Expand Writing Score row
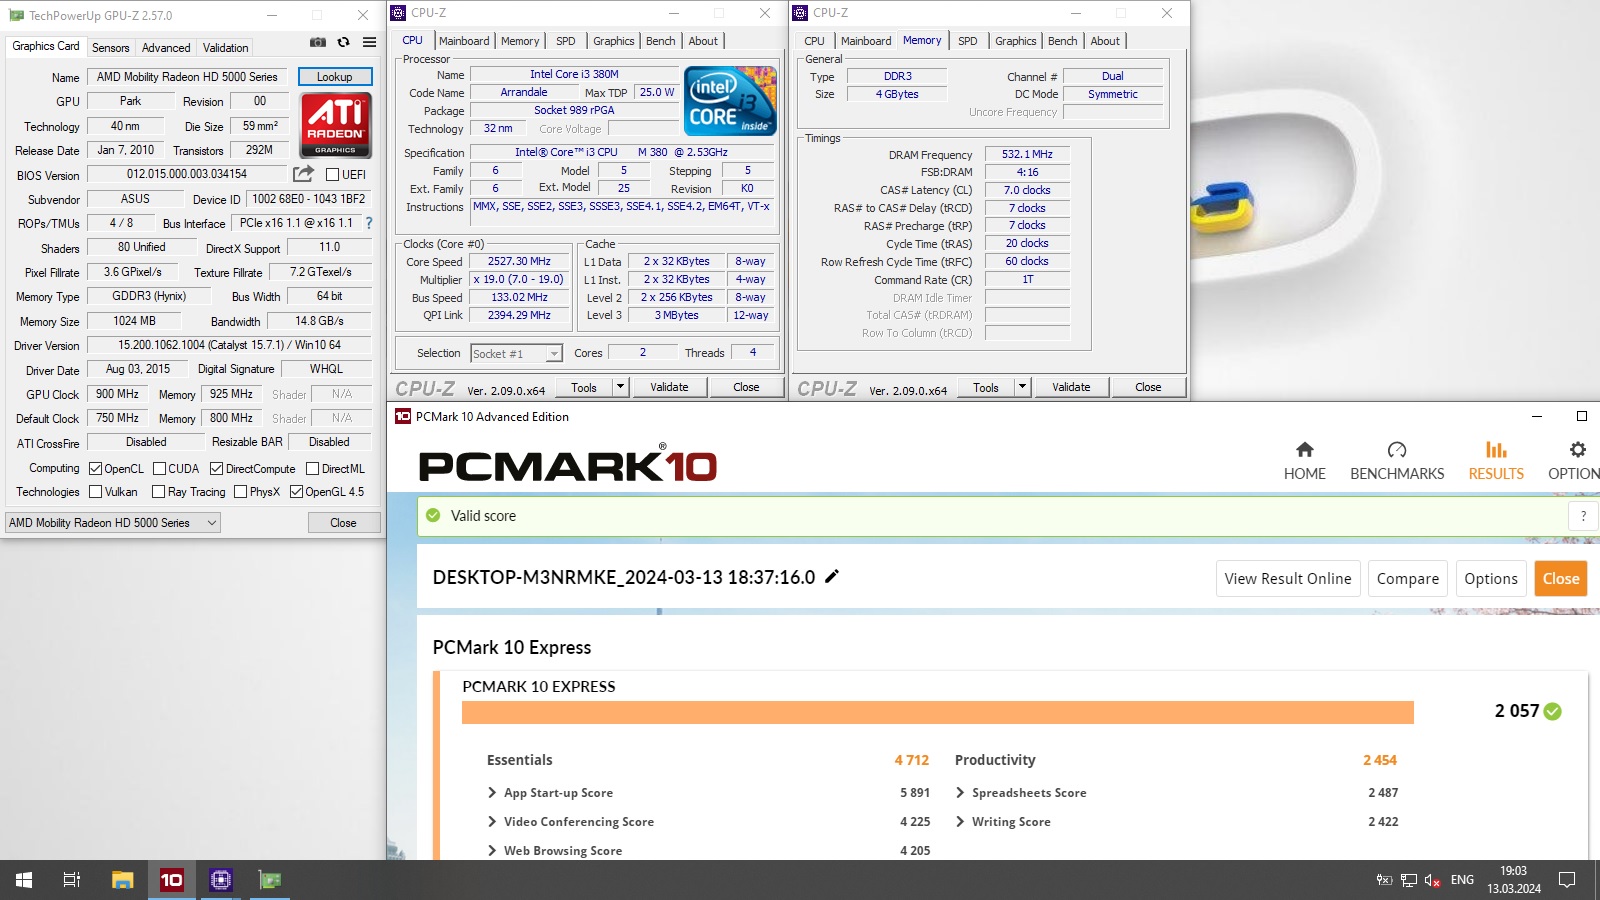 tap(960, 821)
